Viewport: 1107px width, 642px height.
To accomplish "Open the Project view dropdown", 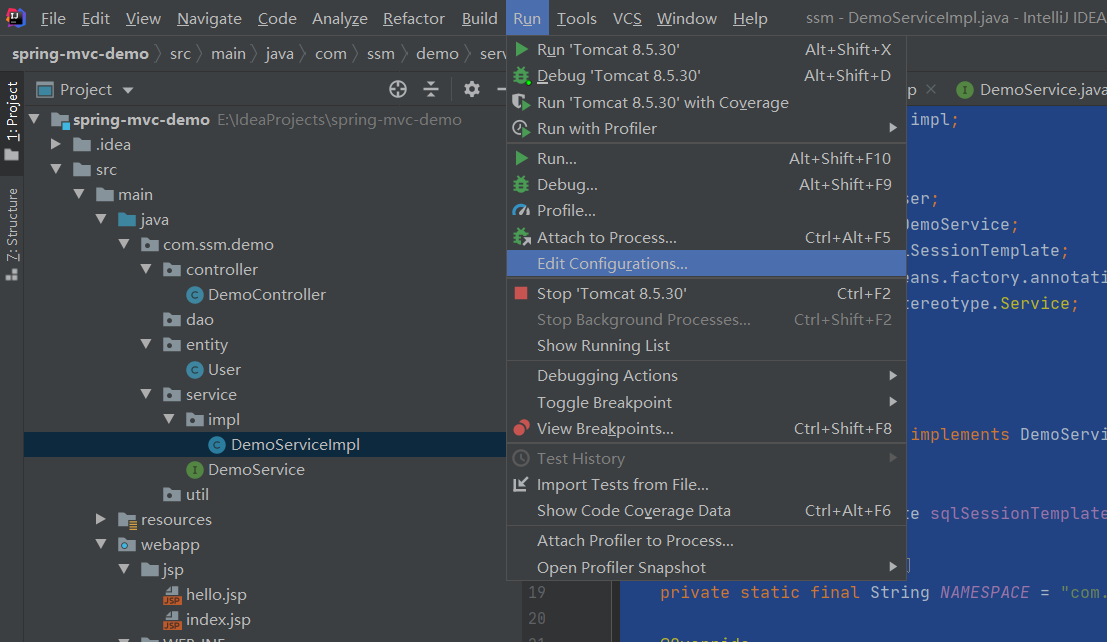I will pyautogui.click(x=128, y=90).
